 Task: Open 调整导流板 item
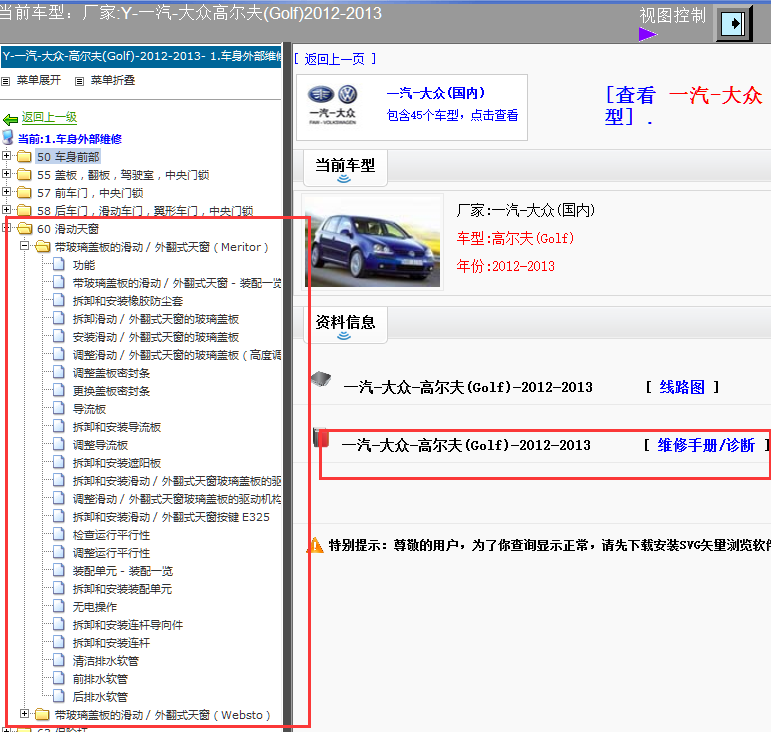[100, 445]
